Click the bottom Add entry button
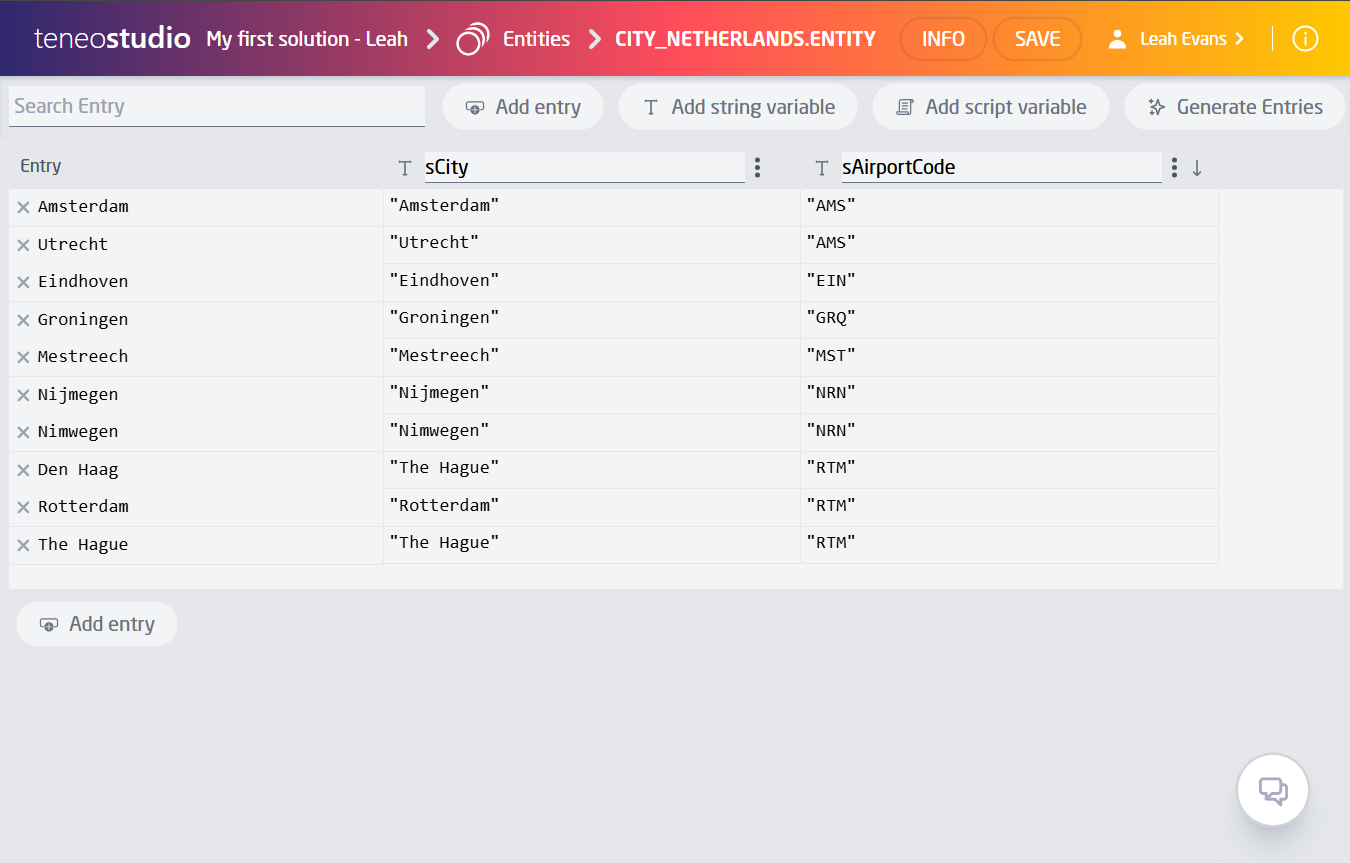Viewport: 1350px width, 863px height. (97, 624)
